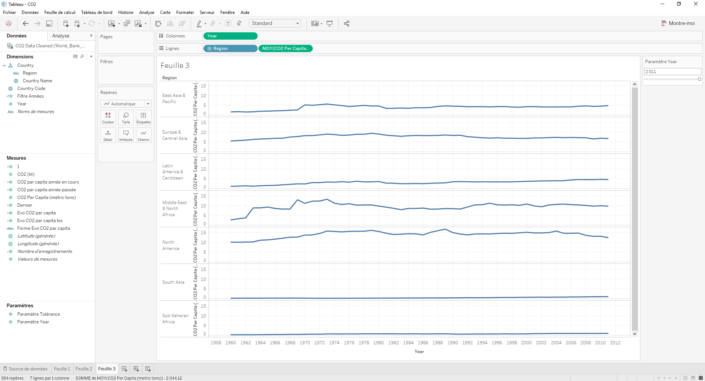Image resolution: width=705 pixels, height=381 pixels.
Task: Add a new story tab icon
Action: coord(148,369)
